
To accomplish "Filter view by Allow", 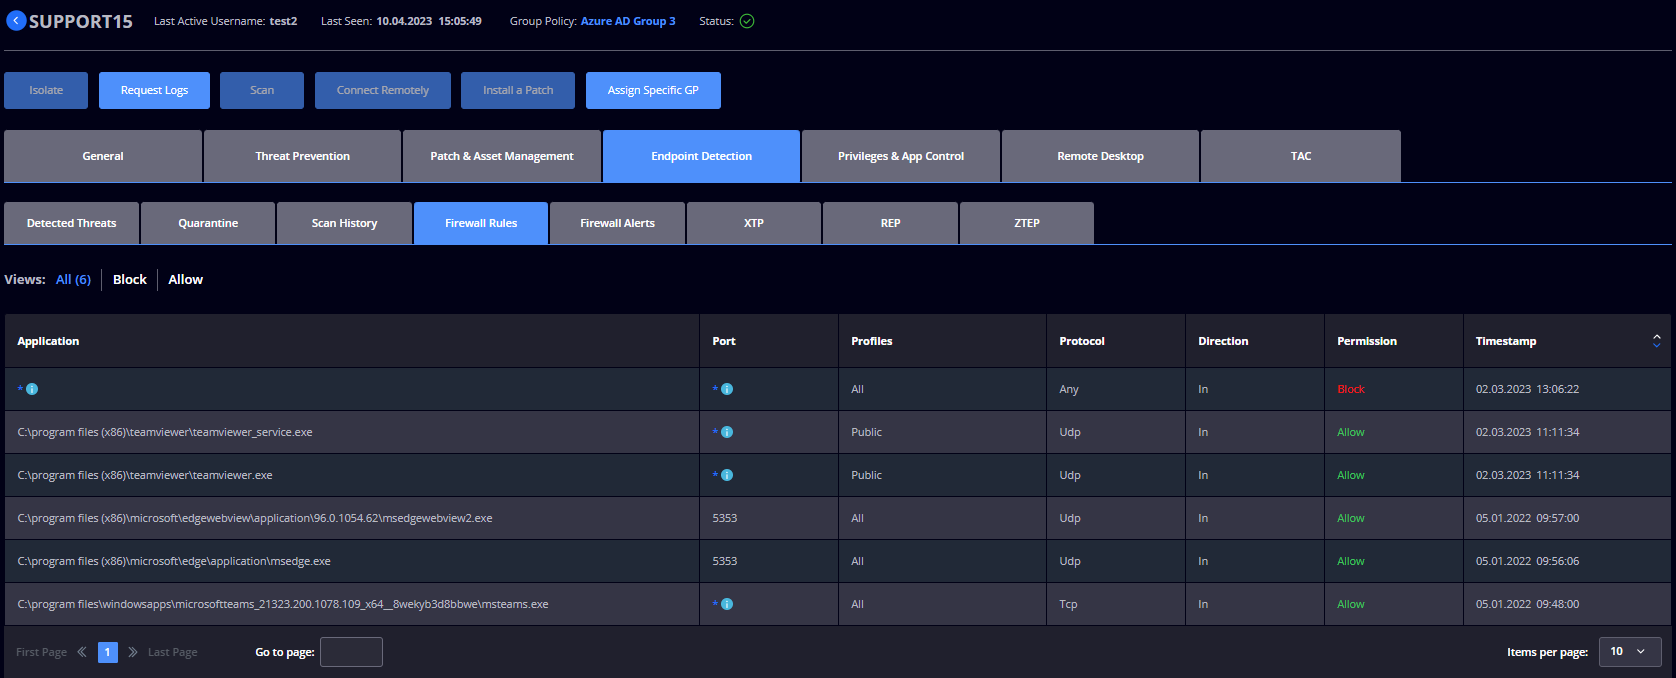I will [185, 279].
